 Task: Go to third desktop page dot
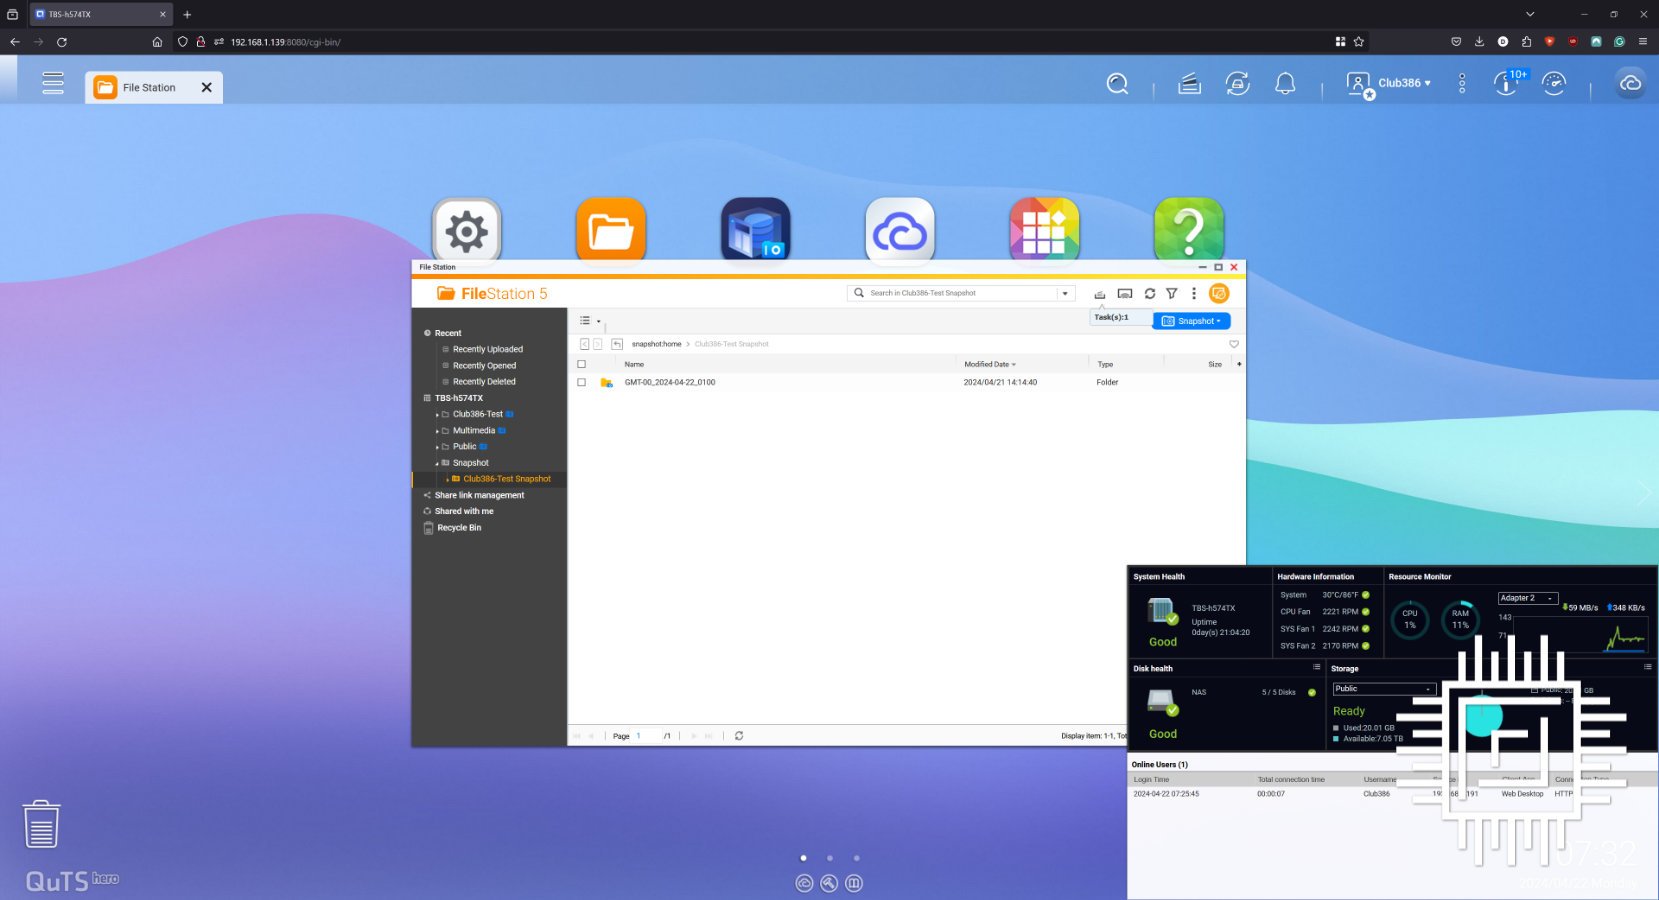point(856,858)
